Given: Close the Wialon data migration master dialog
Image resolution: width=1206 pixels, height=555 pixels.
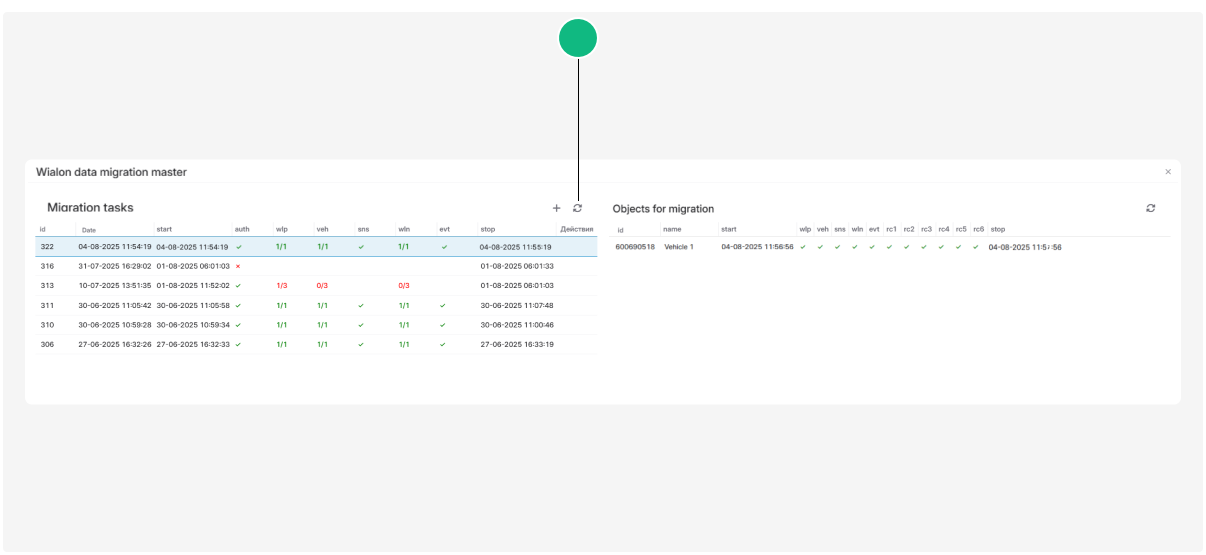Looking at the screenshot, I should 1168,172.
